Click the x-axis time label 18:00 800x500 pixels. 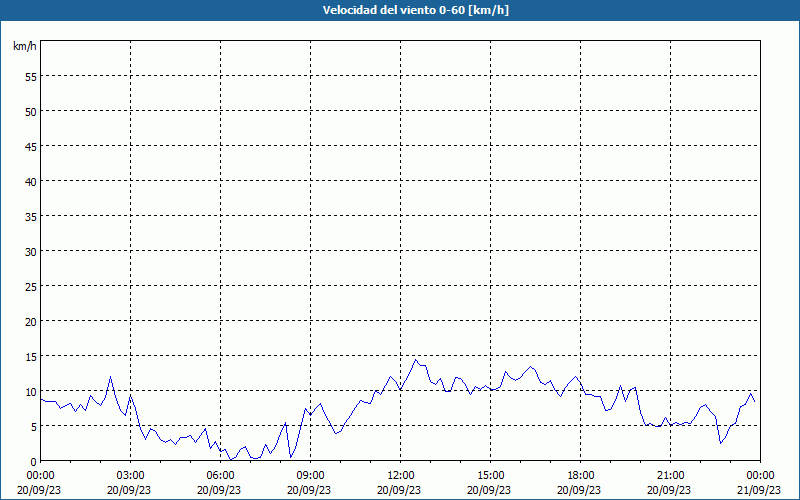point(581,476)
